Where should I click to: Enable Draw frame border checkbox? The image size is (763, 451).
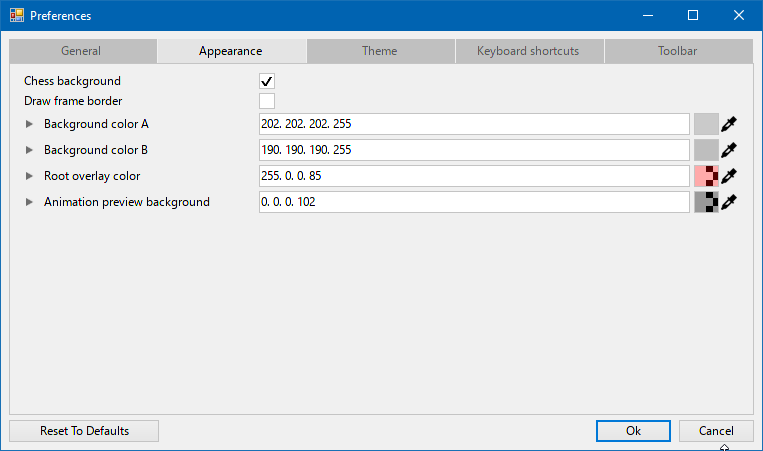(267, 101)
